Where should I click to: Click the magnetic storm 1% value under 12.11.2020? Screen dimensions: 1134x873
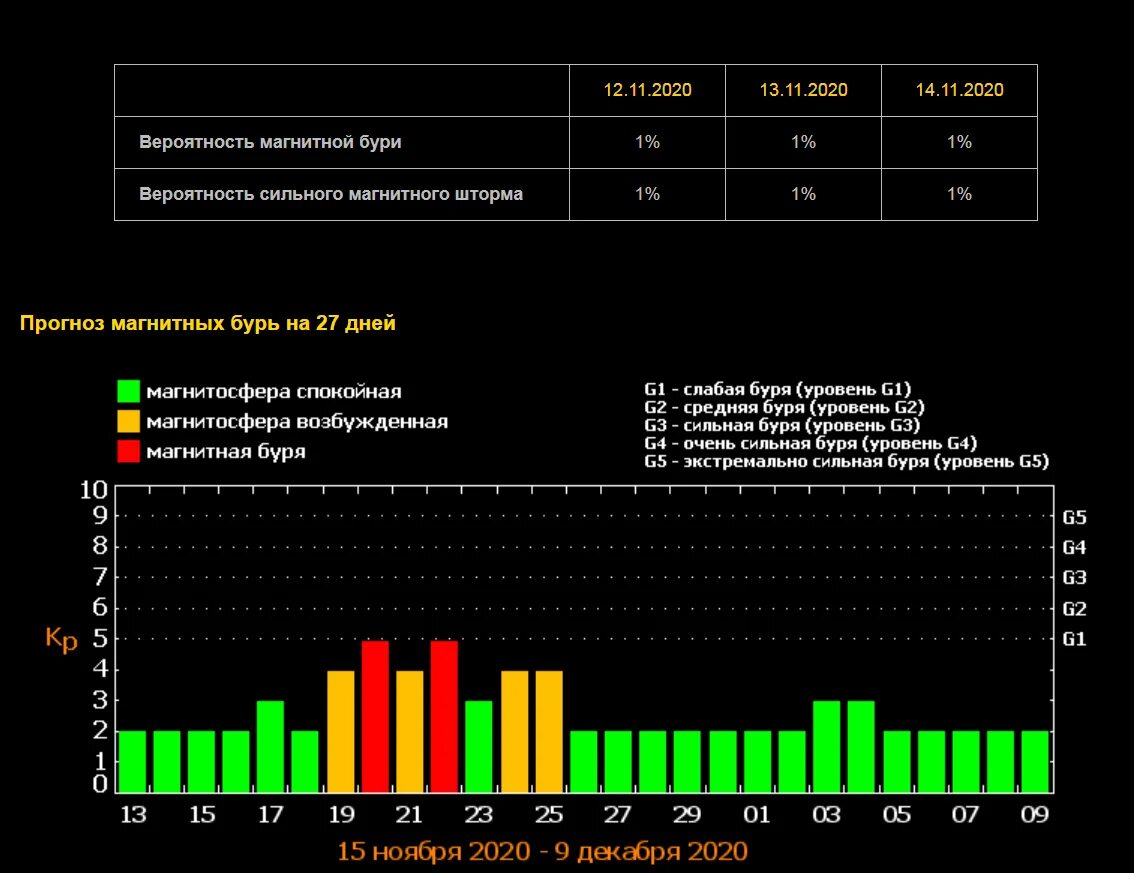click(x=647, y=142)
